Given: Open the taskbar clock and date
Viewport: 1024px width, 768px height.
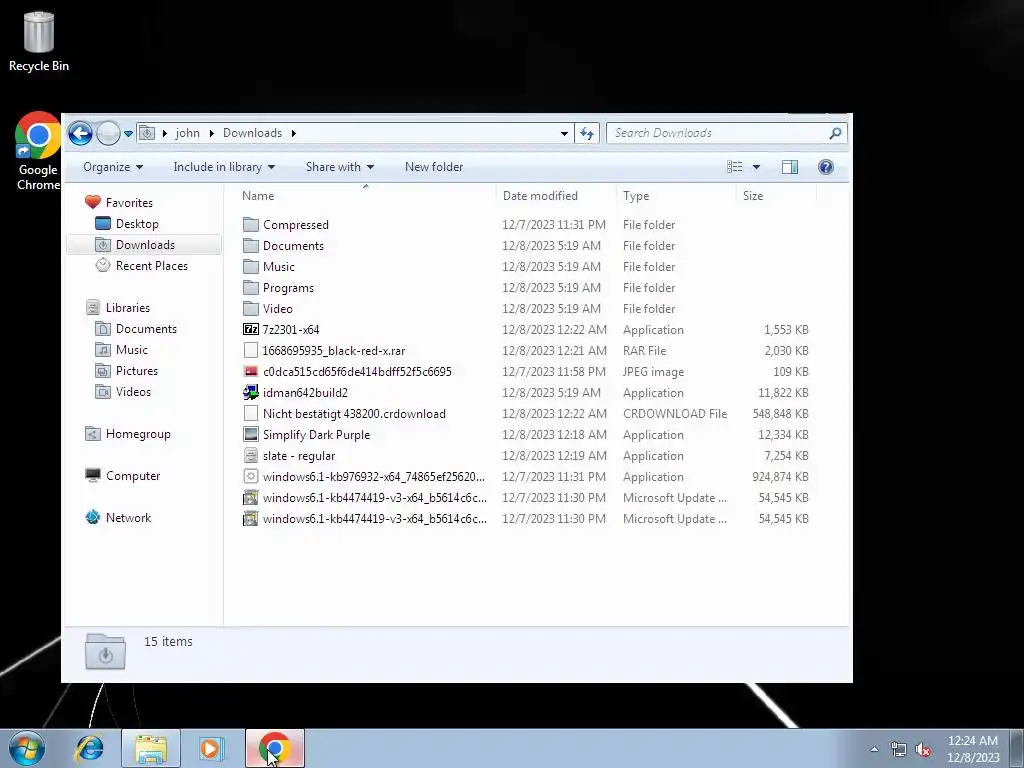Looking at the screenshot, I should pos(973,749).
